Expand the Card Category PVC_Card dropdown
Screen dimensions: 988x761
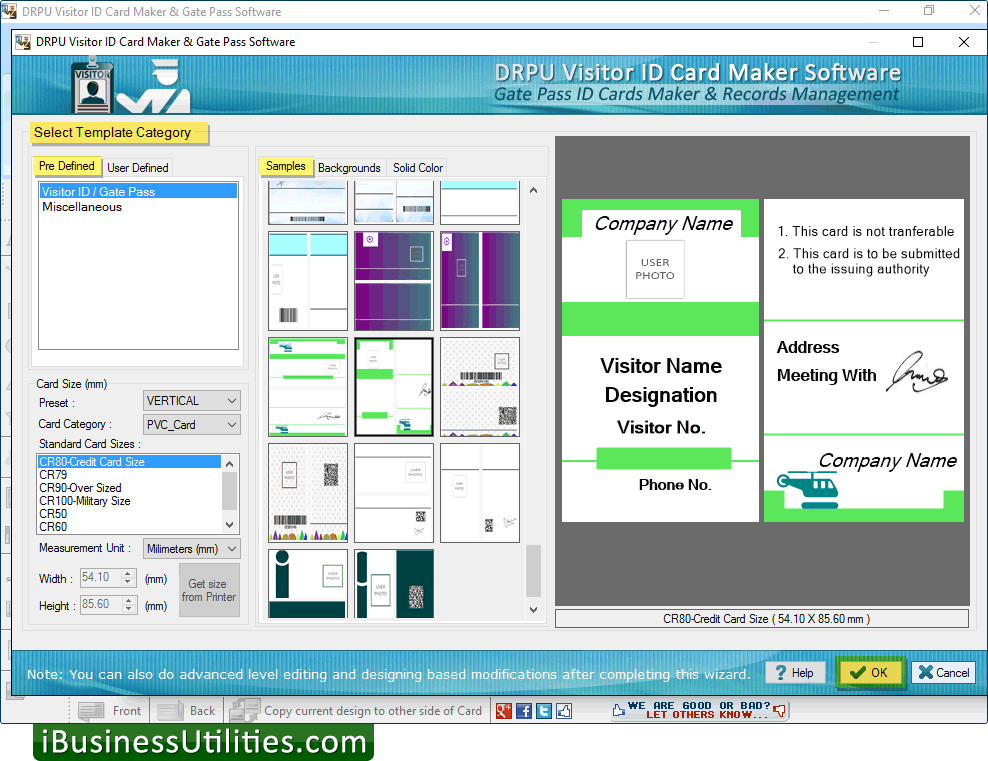pos(192,425)
